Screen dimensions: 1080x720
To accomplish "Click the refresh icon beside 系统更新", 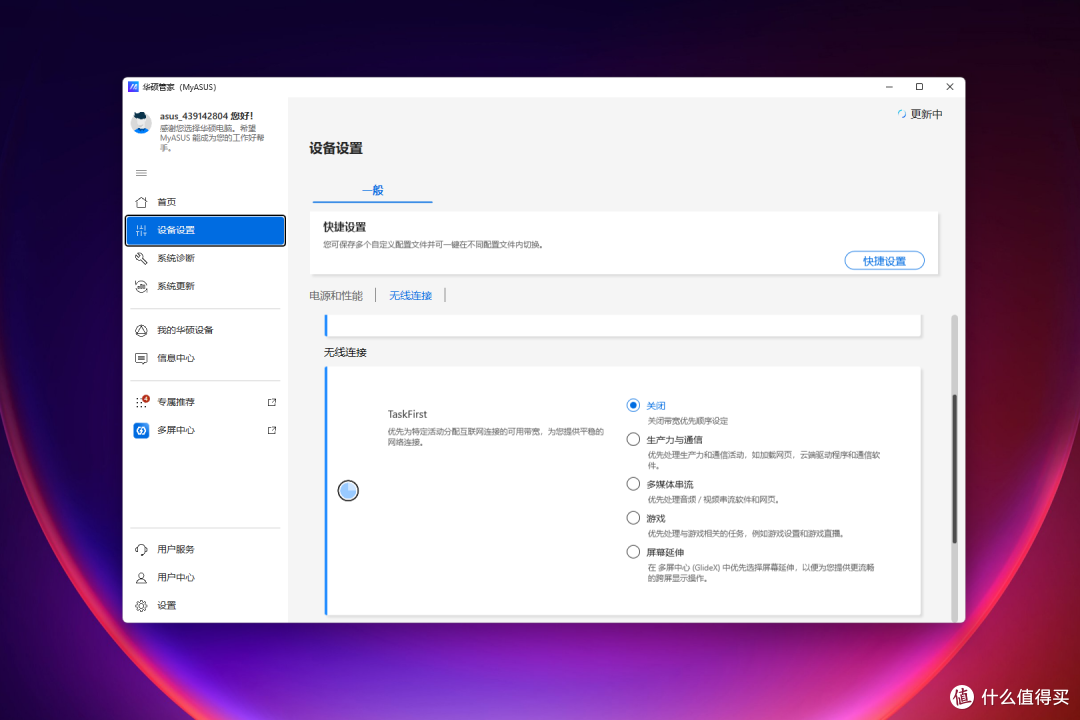I will tap(141, 286).
